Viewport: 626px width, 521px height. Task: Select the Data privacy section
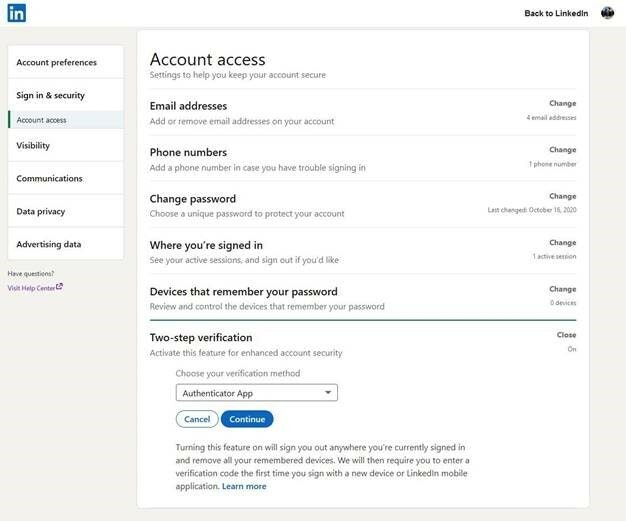point(41,211)
